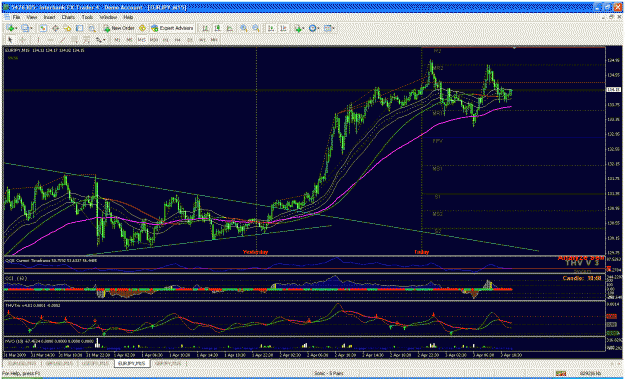Viewport: 625px width, 379px height.
Task: Open the Indicators list icon
Action: pos(298,28)
